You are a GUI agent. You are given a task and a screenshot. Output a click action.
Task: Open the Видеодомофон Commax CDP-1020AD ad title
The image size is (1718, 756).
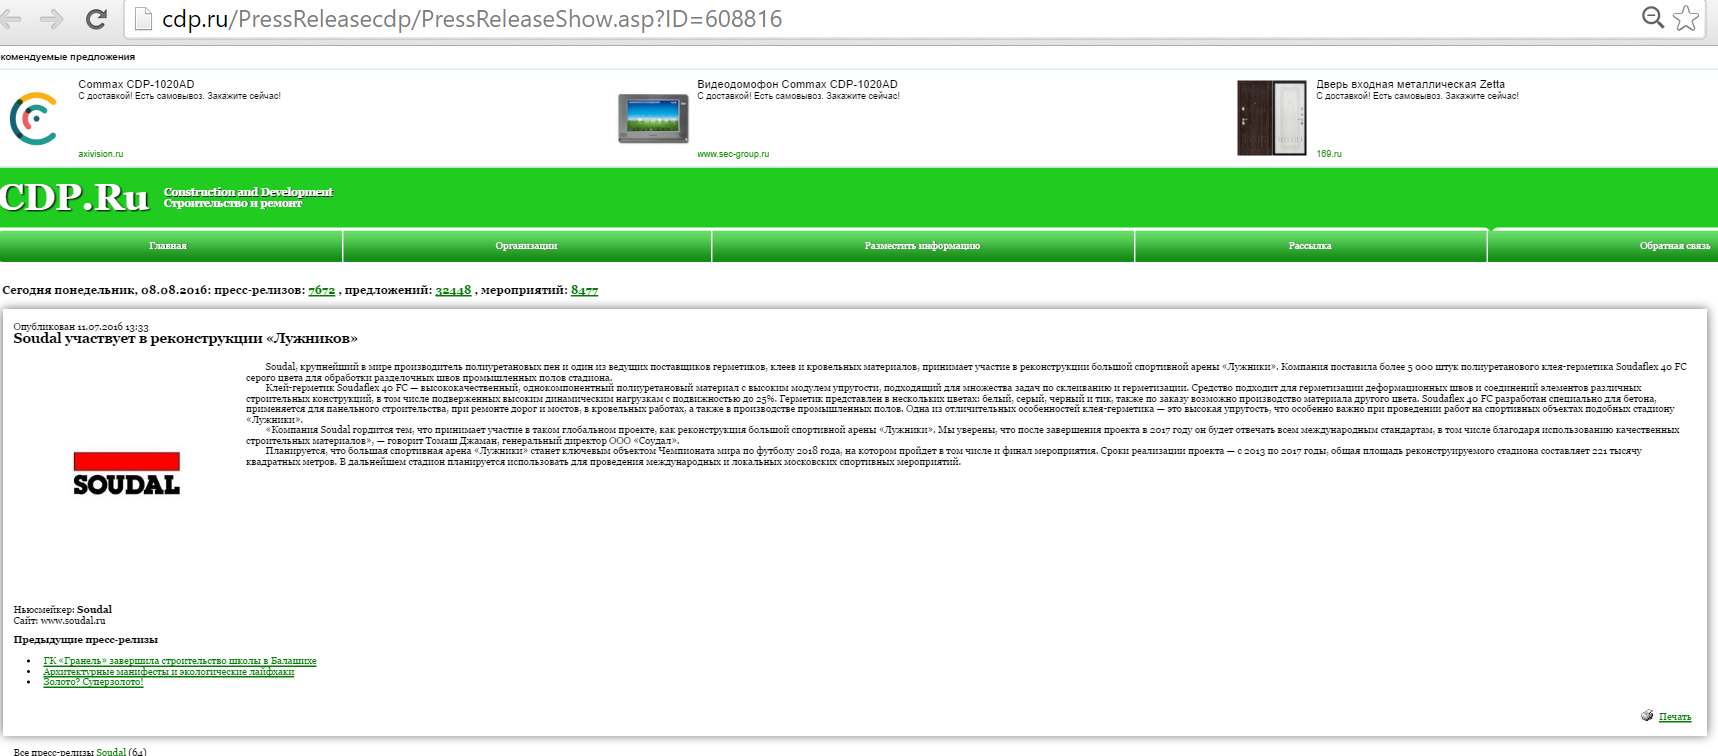click(797, 85)
